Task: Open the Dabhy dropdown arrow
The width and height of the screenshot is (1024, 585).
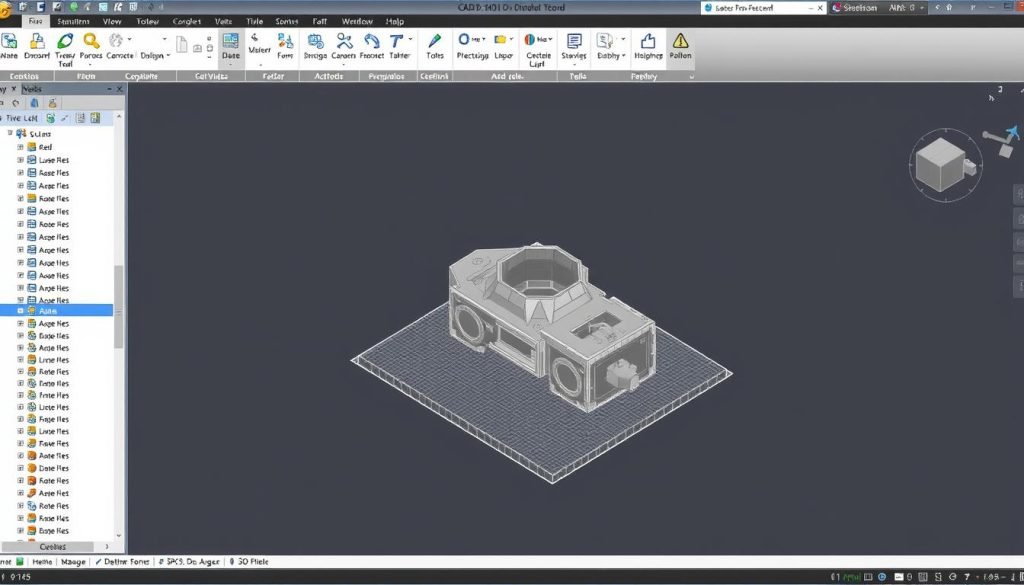Action: coord(624,42)
